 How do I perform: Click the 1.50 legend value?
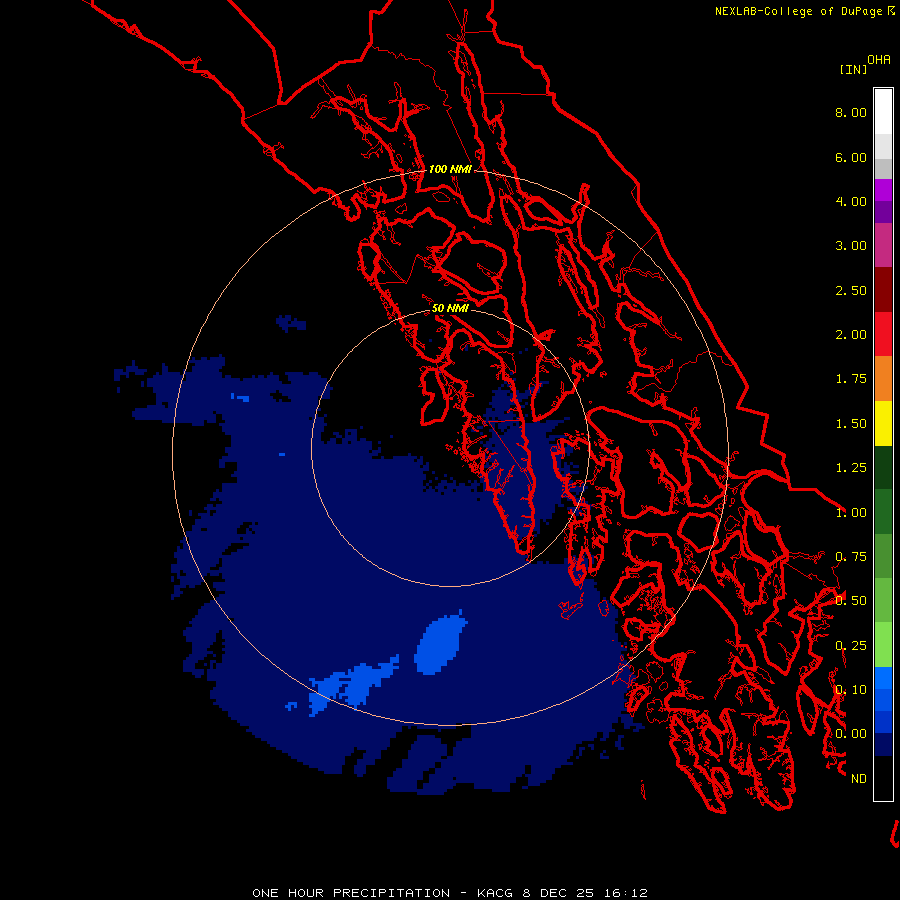[851, 424]
